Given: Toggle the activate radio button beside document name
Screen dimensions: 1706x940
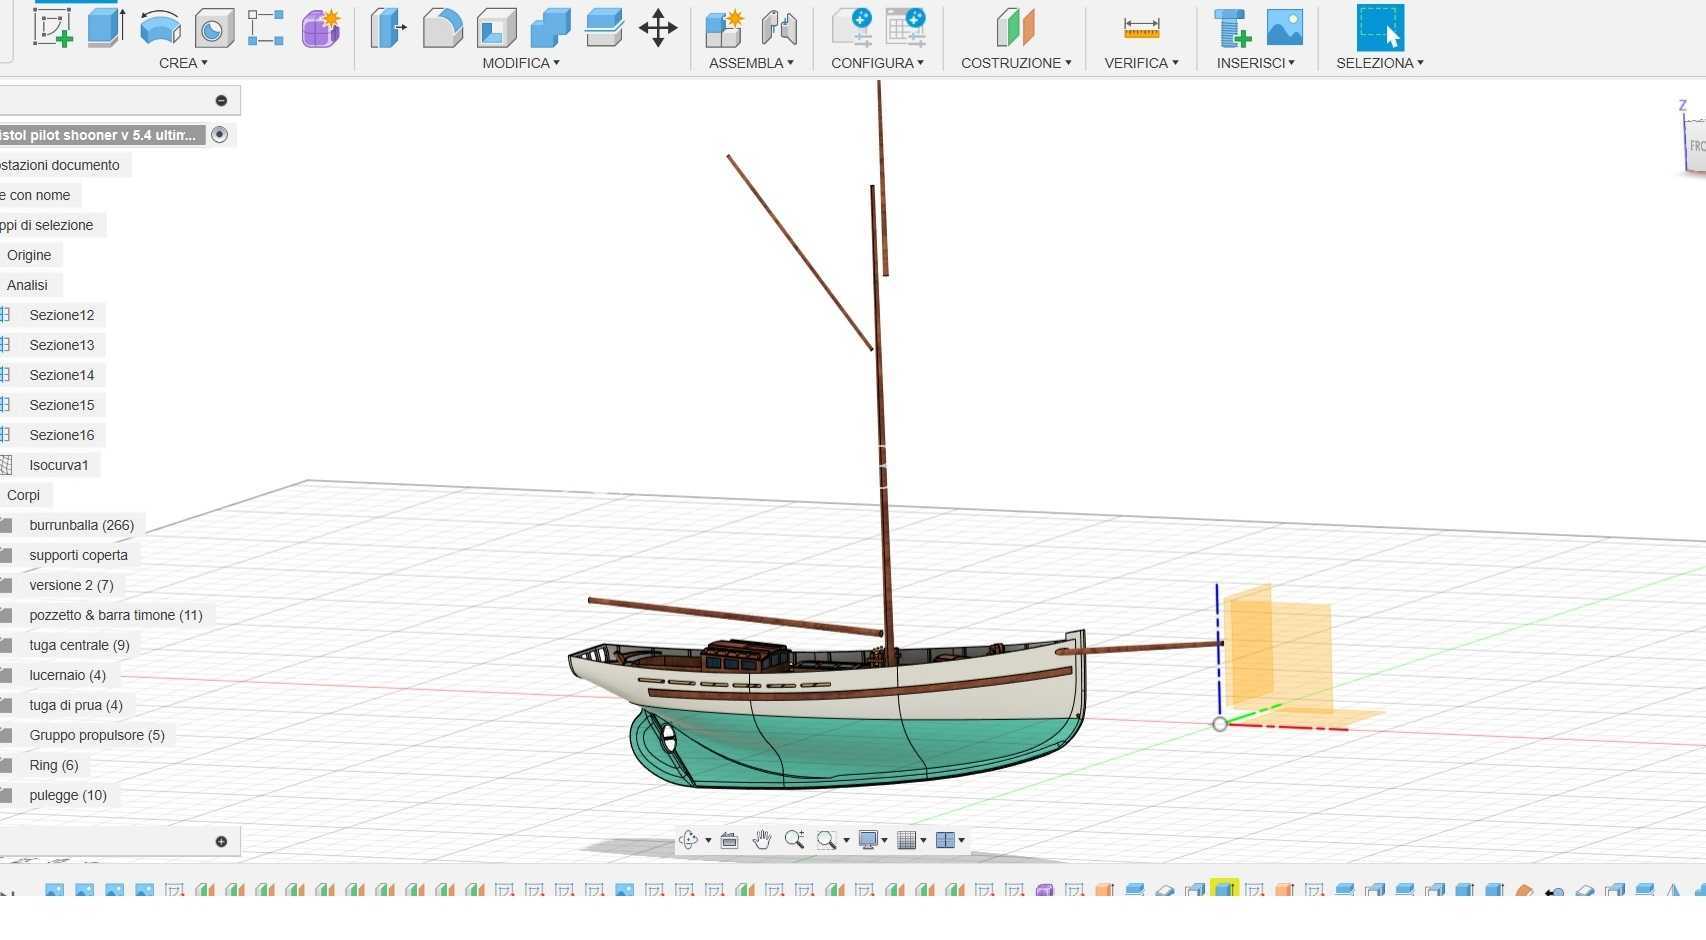Looking at the screenshot, I should [x=220, y=135].
